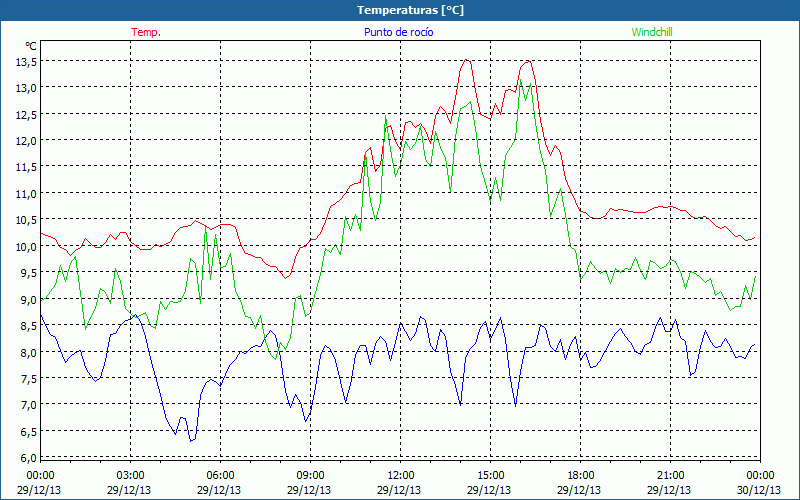
Task: Click the 6,0 y-axis value
Action: [x=30, y=458]
